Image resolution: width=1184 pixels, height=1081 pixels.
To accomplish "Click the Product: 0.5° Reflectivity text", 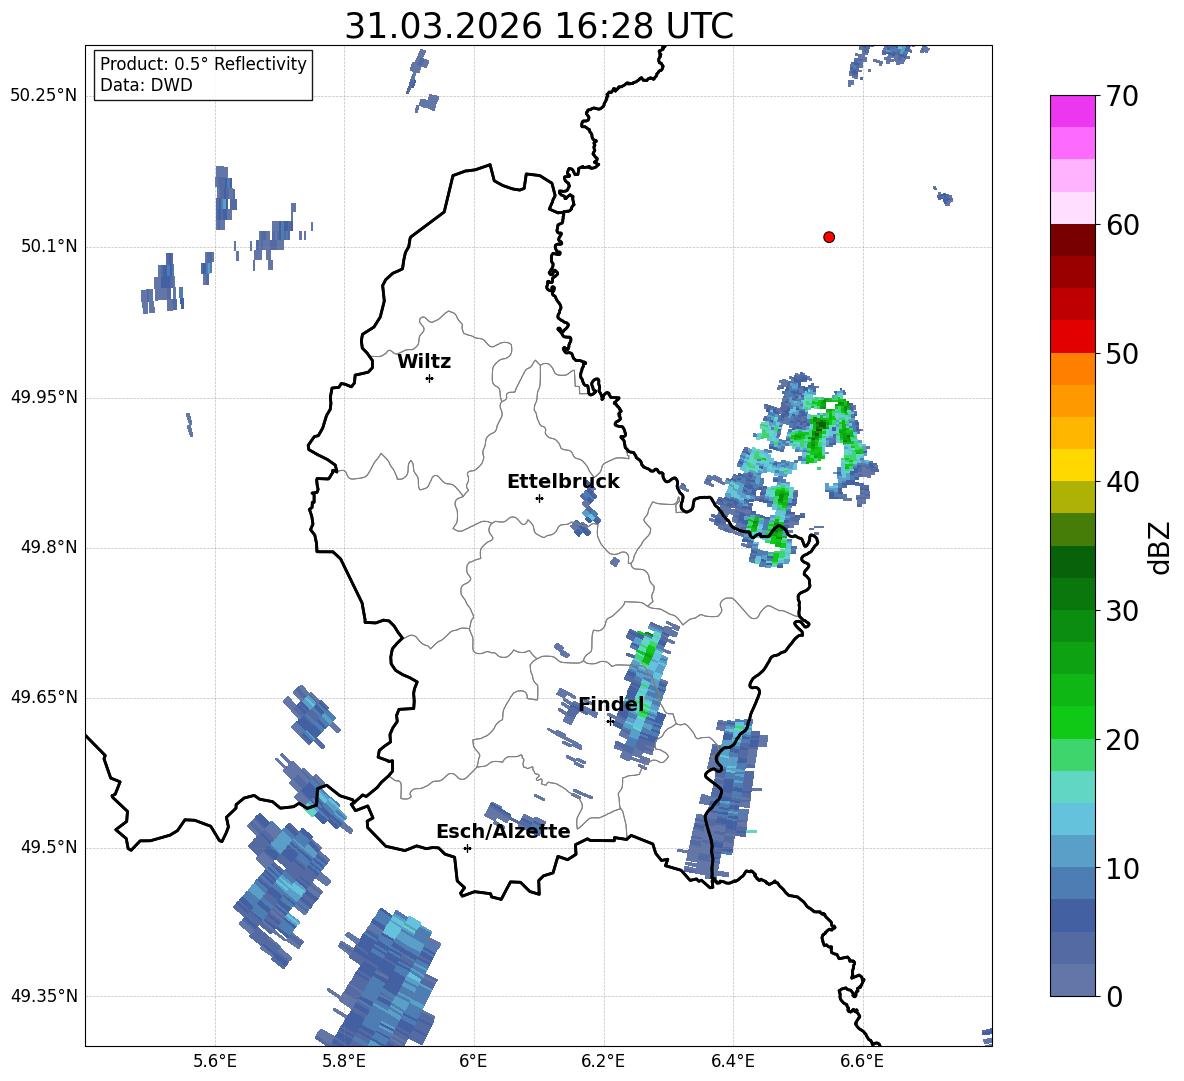I will coord(203,64).
